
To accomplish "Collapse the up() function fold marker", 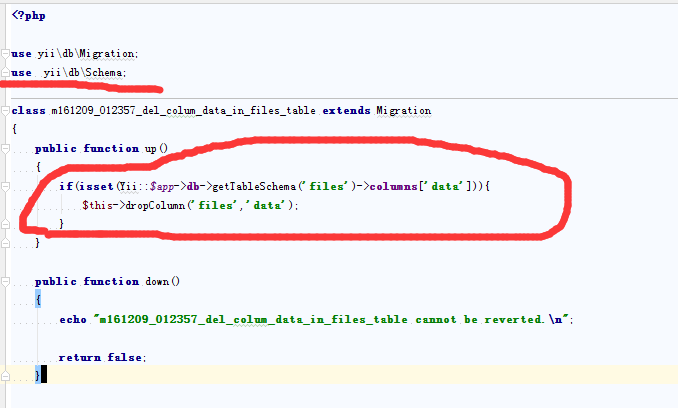I will click(x=5, y=149).
